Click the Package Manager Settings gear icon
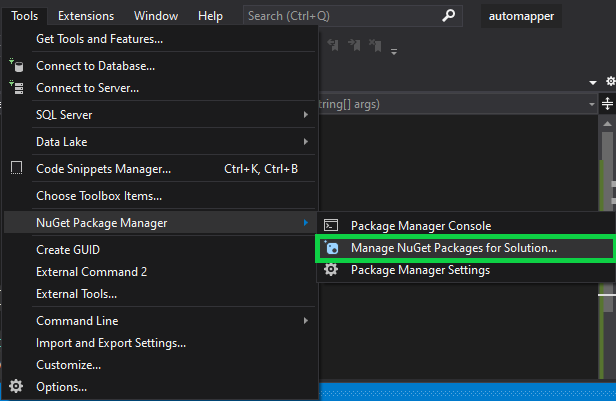616x401 pixels. tap(331, 269)
